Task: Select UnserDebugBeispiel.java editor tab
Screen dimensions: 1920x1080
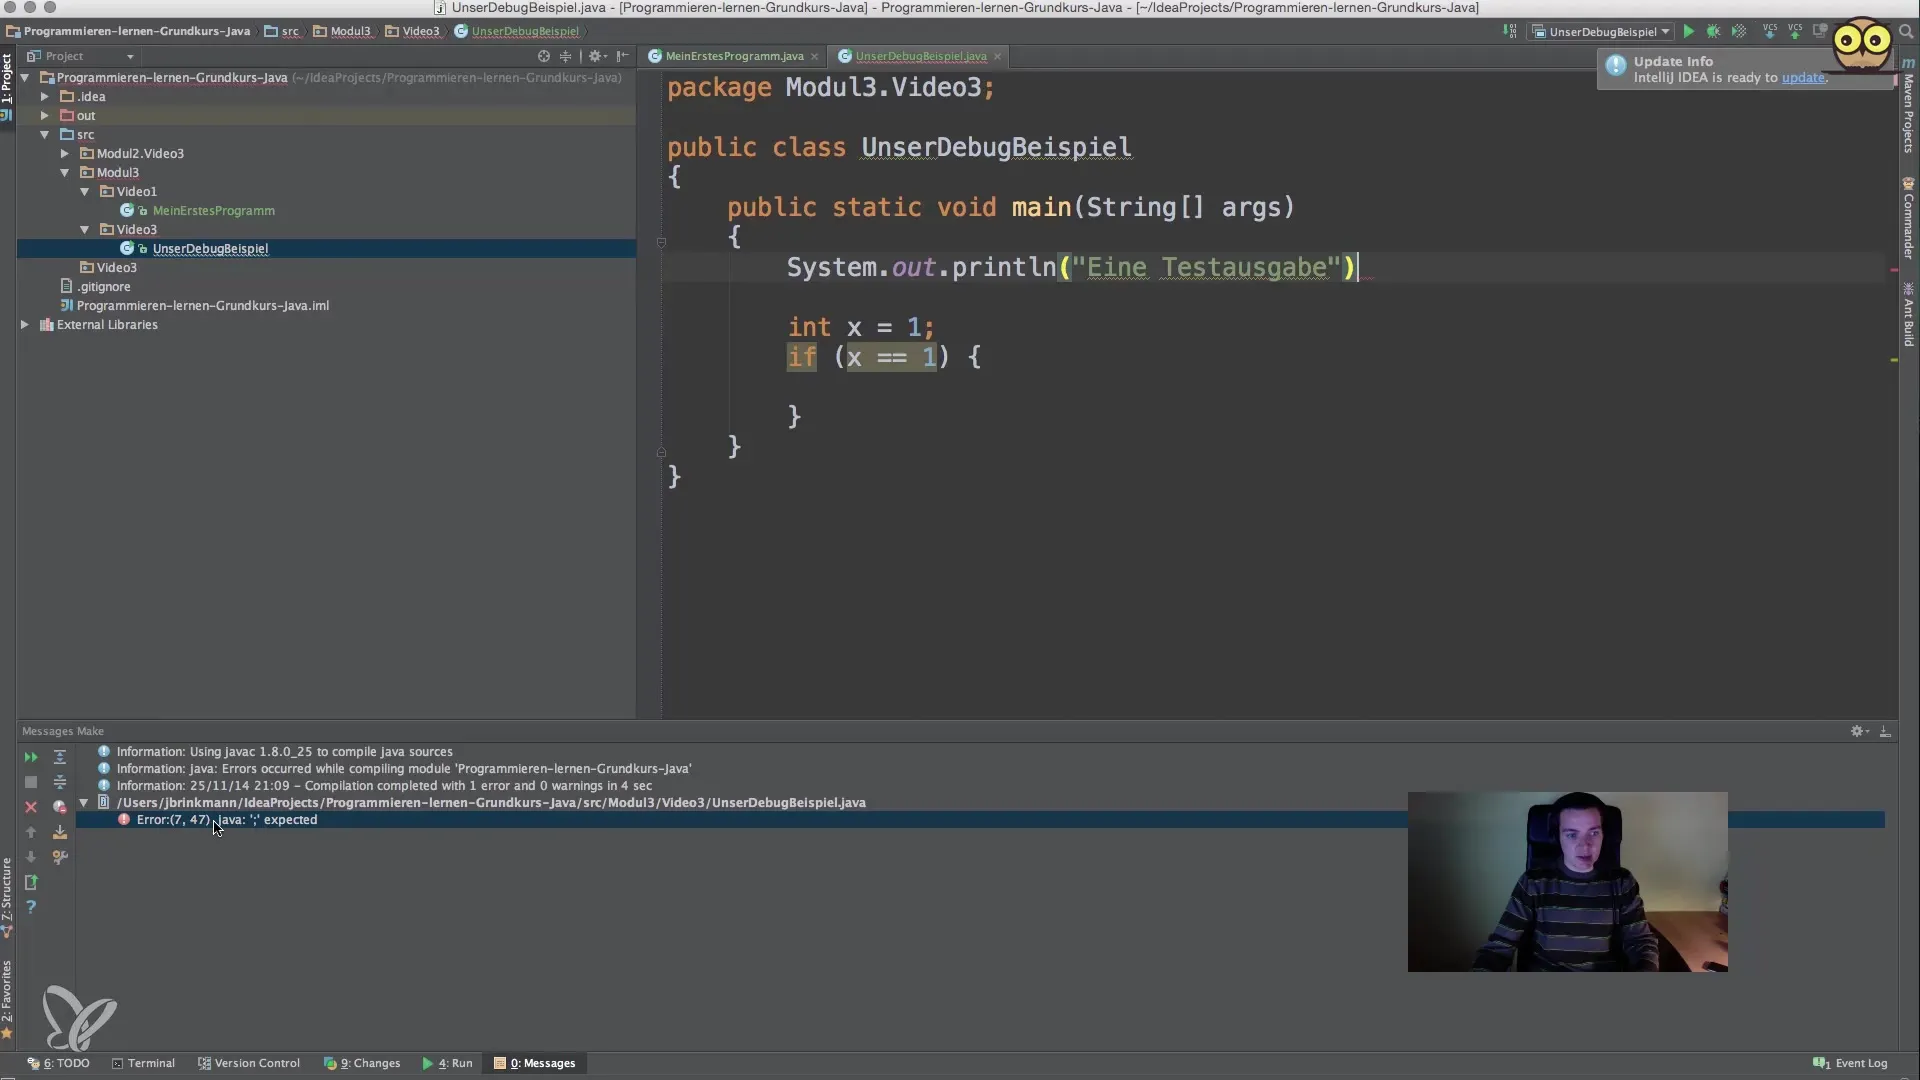Action: [921, 56]
